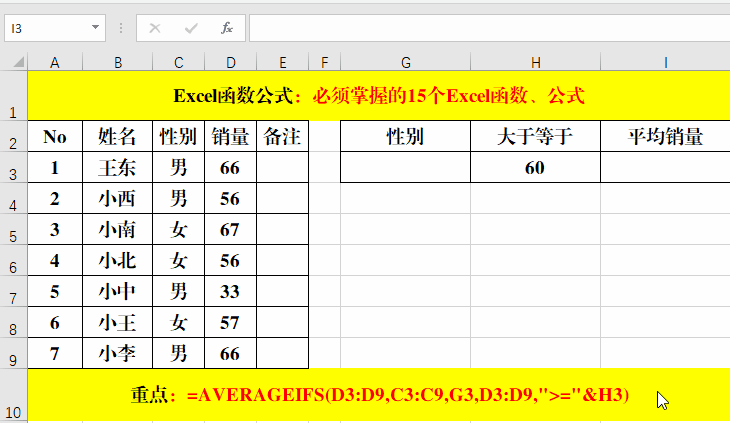Select column I header
This screenshot has width=730, height=423.
pos(665,62)
